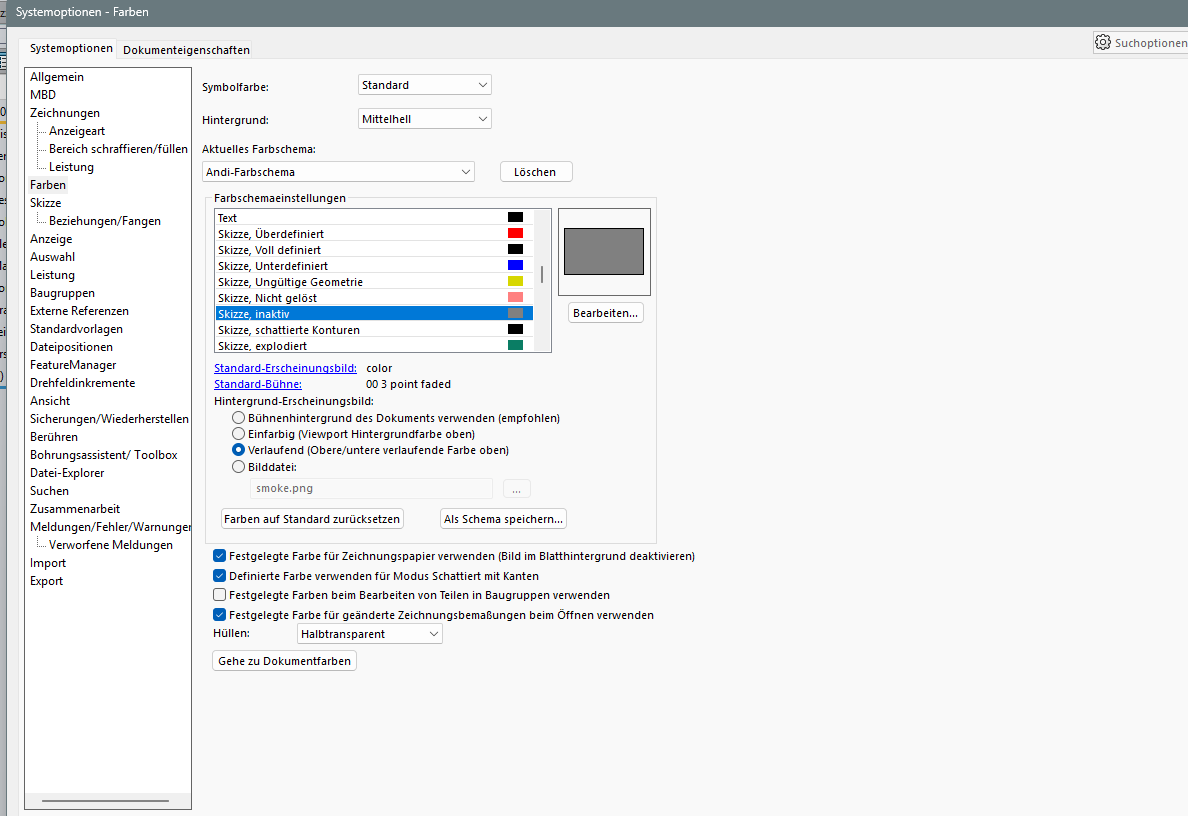Open Standardvorlagen settings
1188x816 pixels.
77,329
